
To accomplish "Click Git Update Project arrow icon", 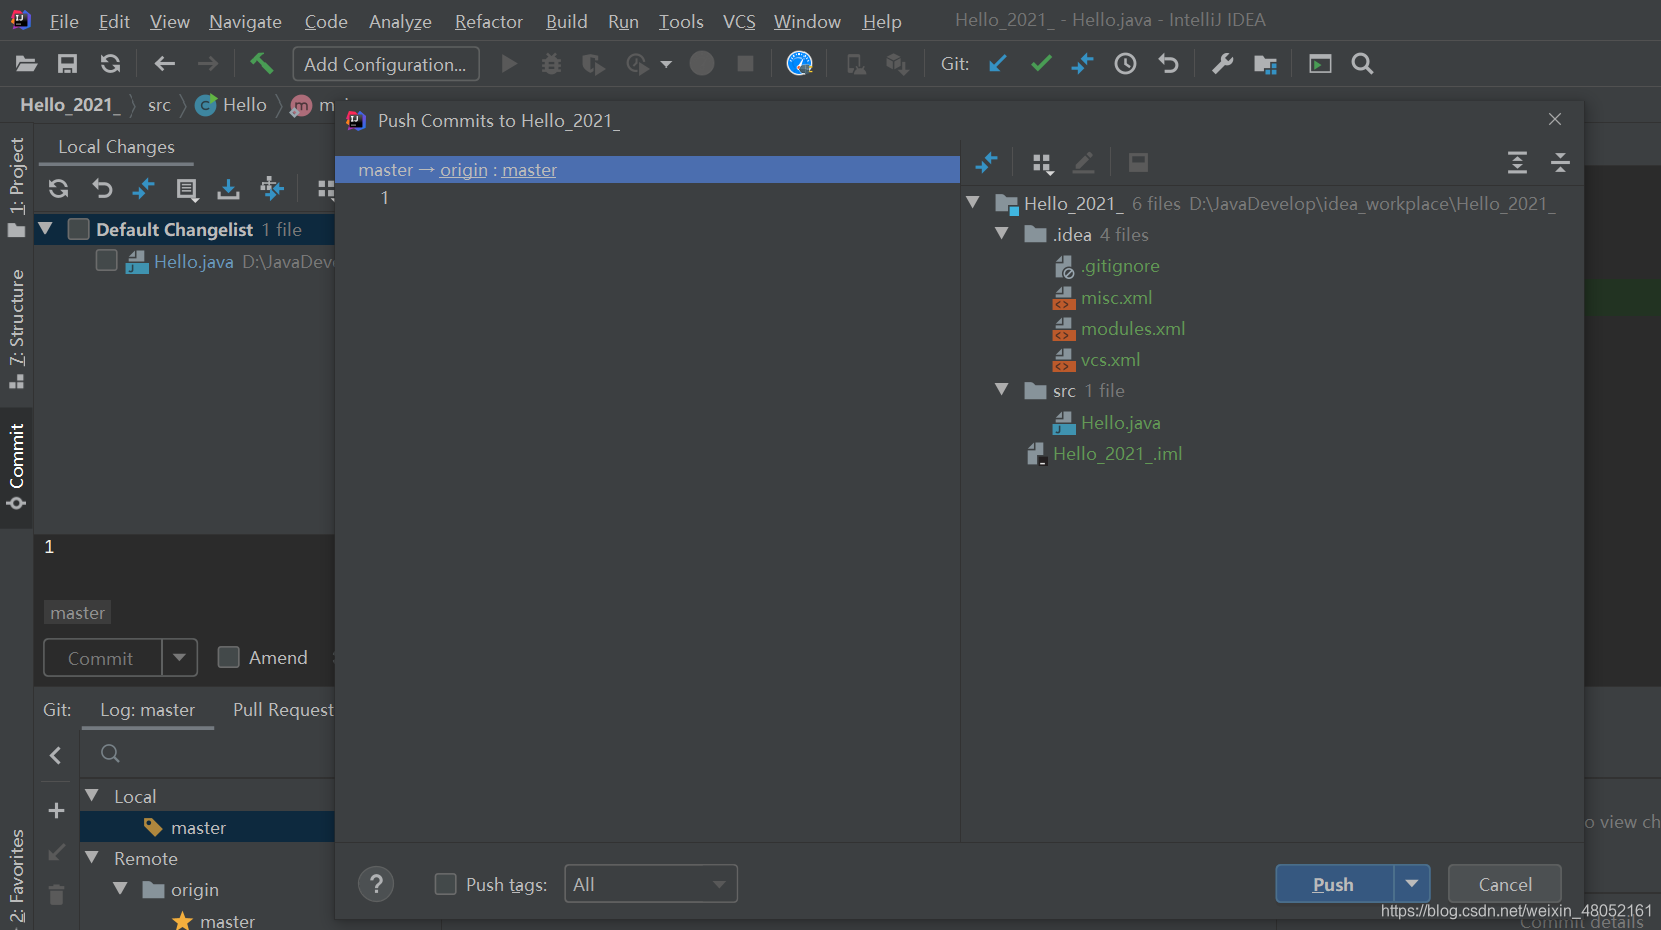I will [997, 64].
